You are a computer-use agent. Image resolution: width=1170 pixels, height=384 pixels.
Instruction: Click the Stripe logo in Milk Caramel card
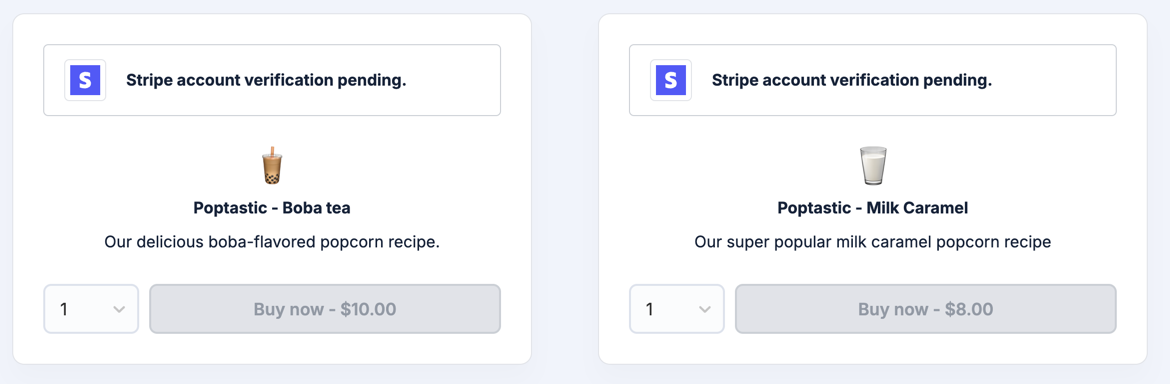point(671,80)
